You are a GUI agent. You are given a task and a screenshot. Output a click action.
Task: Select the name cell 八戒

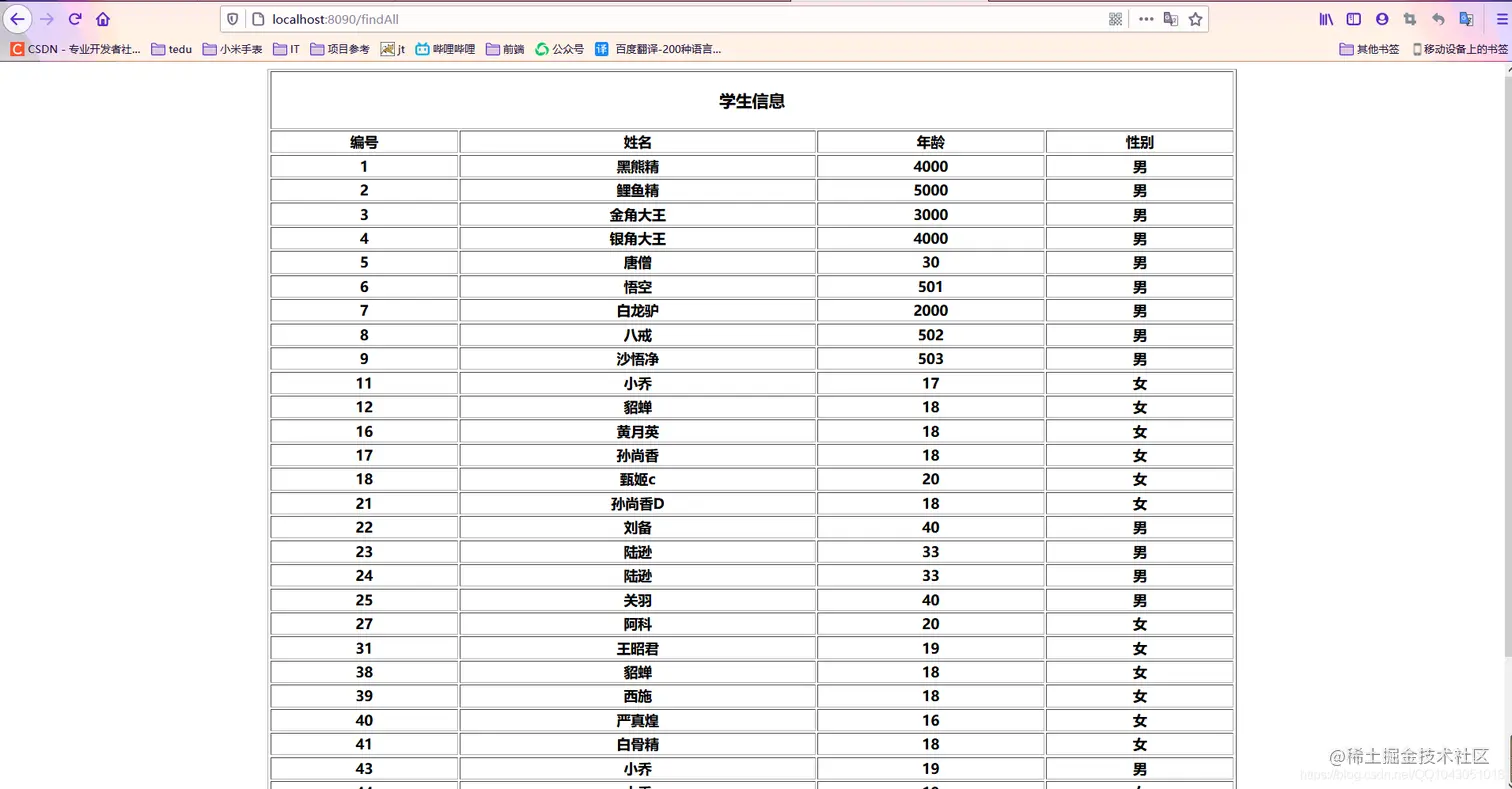click(x=638, y=335)
